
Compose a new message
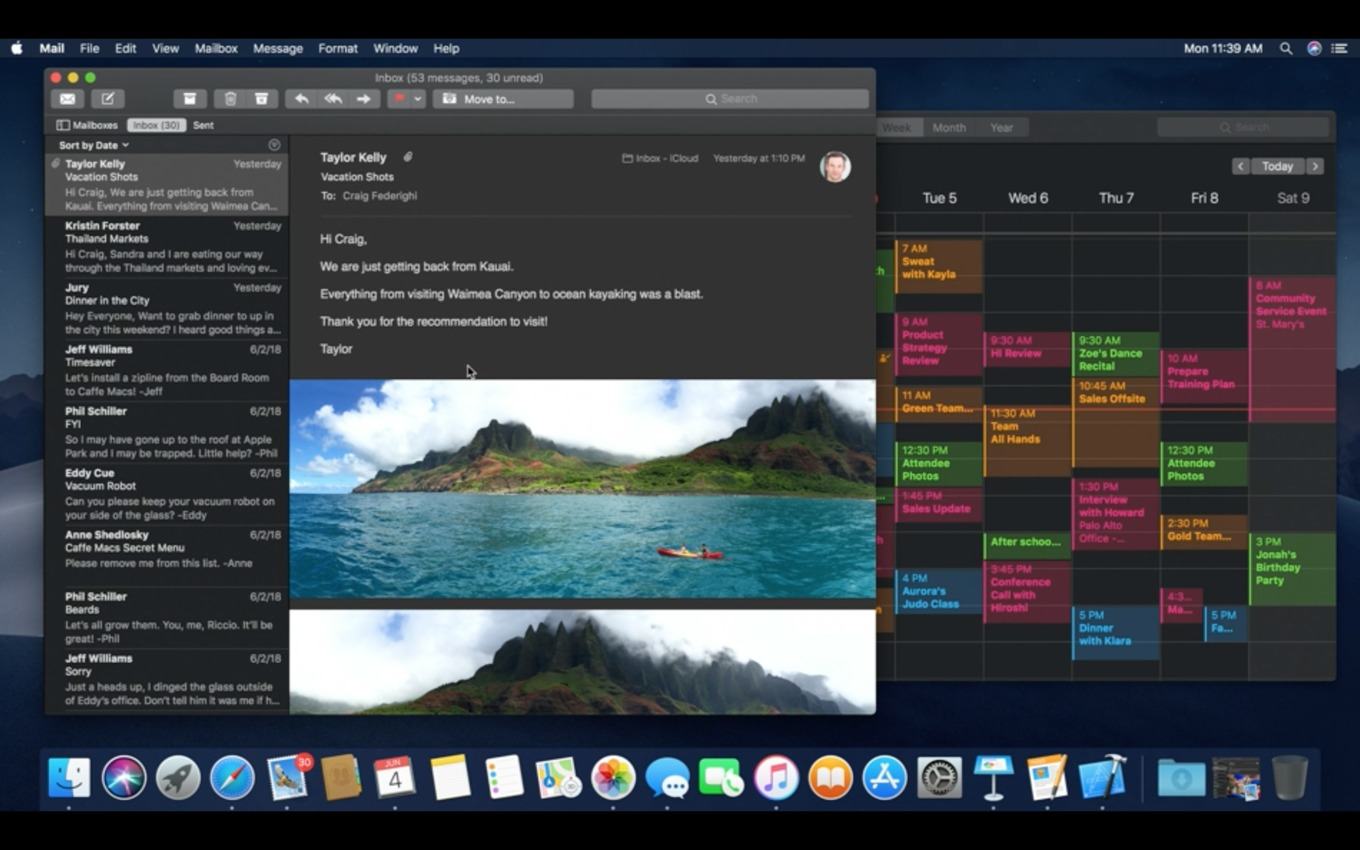click(107, 99)
